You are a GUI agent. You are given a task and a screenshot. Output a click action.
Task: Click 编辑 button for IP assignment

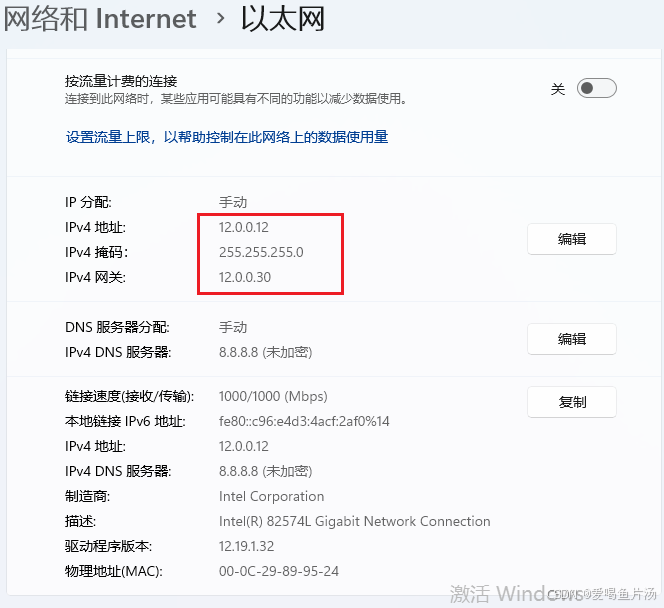click(572, 239)
